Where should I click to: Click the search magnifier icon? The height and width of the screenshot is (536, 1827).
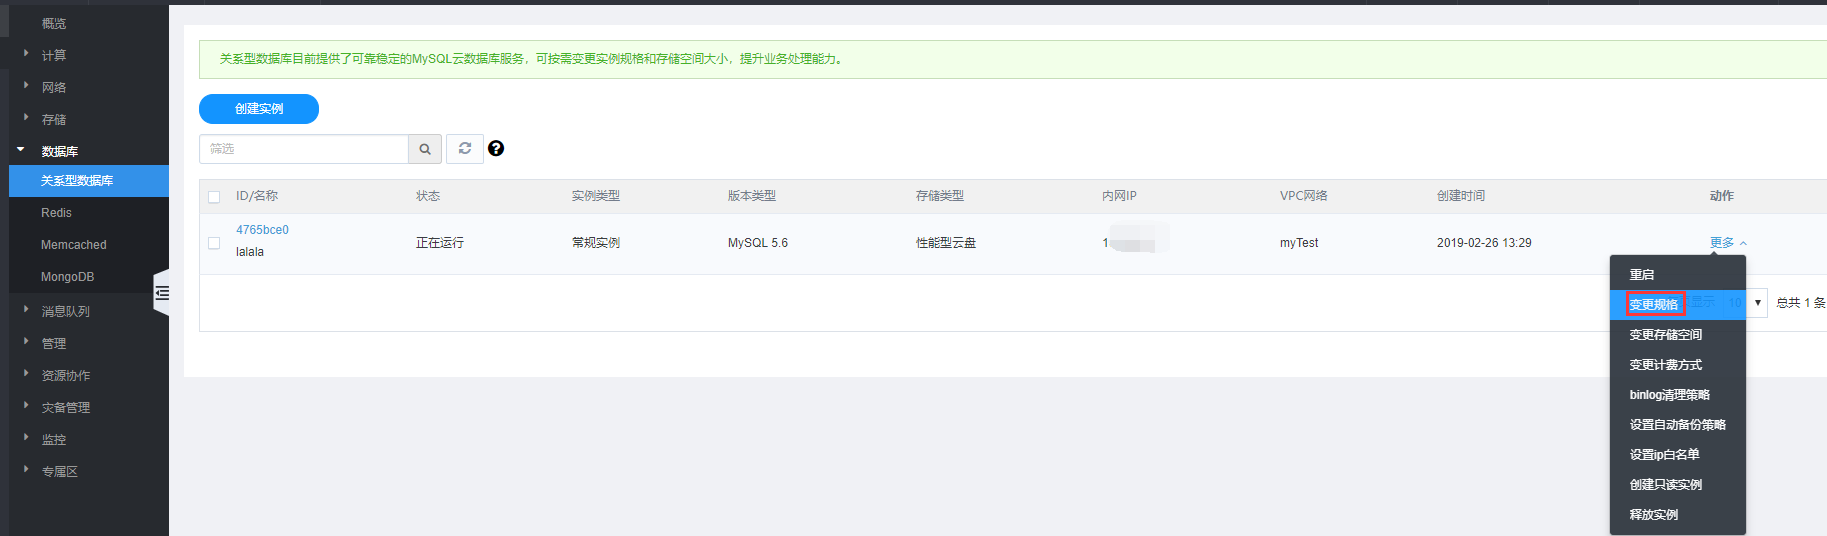[x=425, y=149]
